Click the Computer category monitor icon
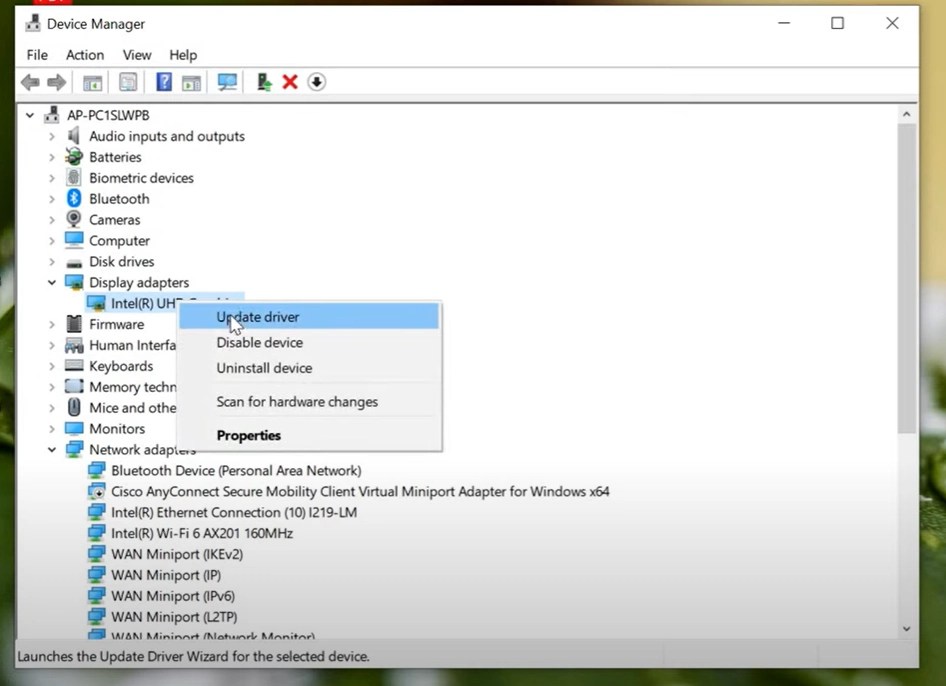 click(x=74, y=240)
